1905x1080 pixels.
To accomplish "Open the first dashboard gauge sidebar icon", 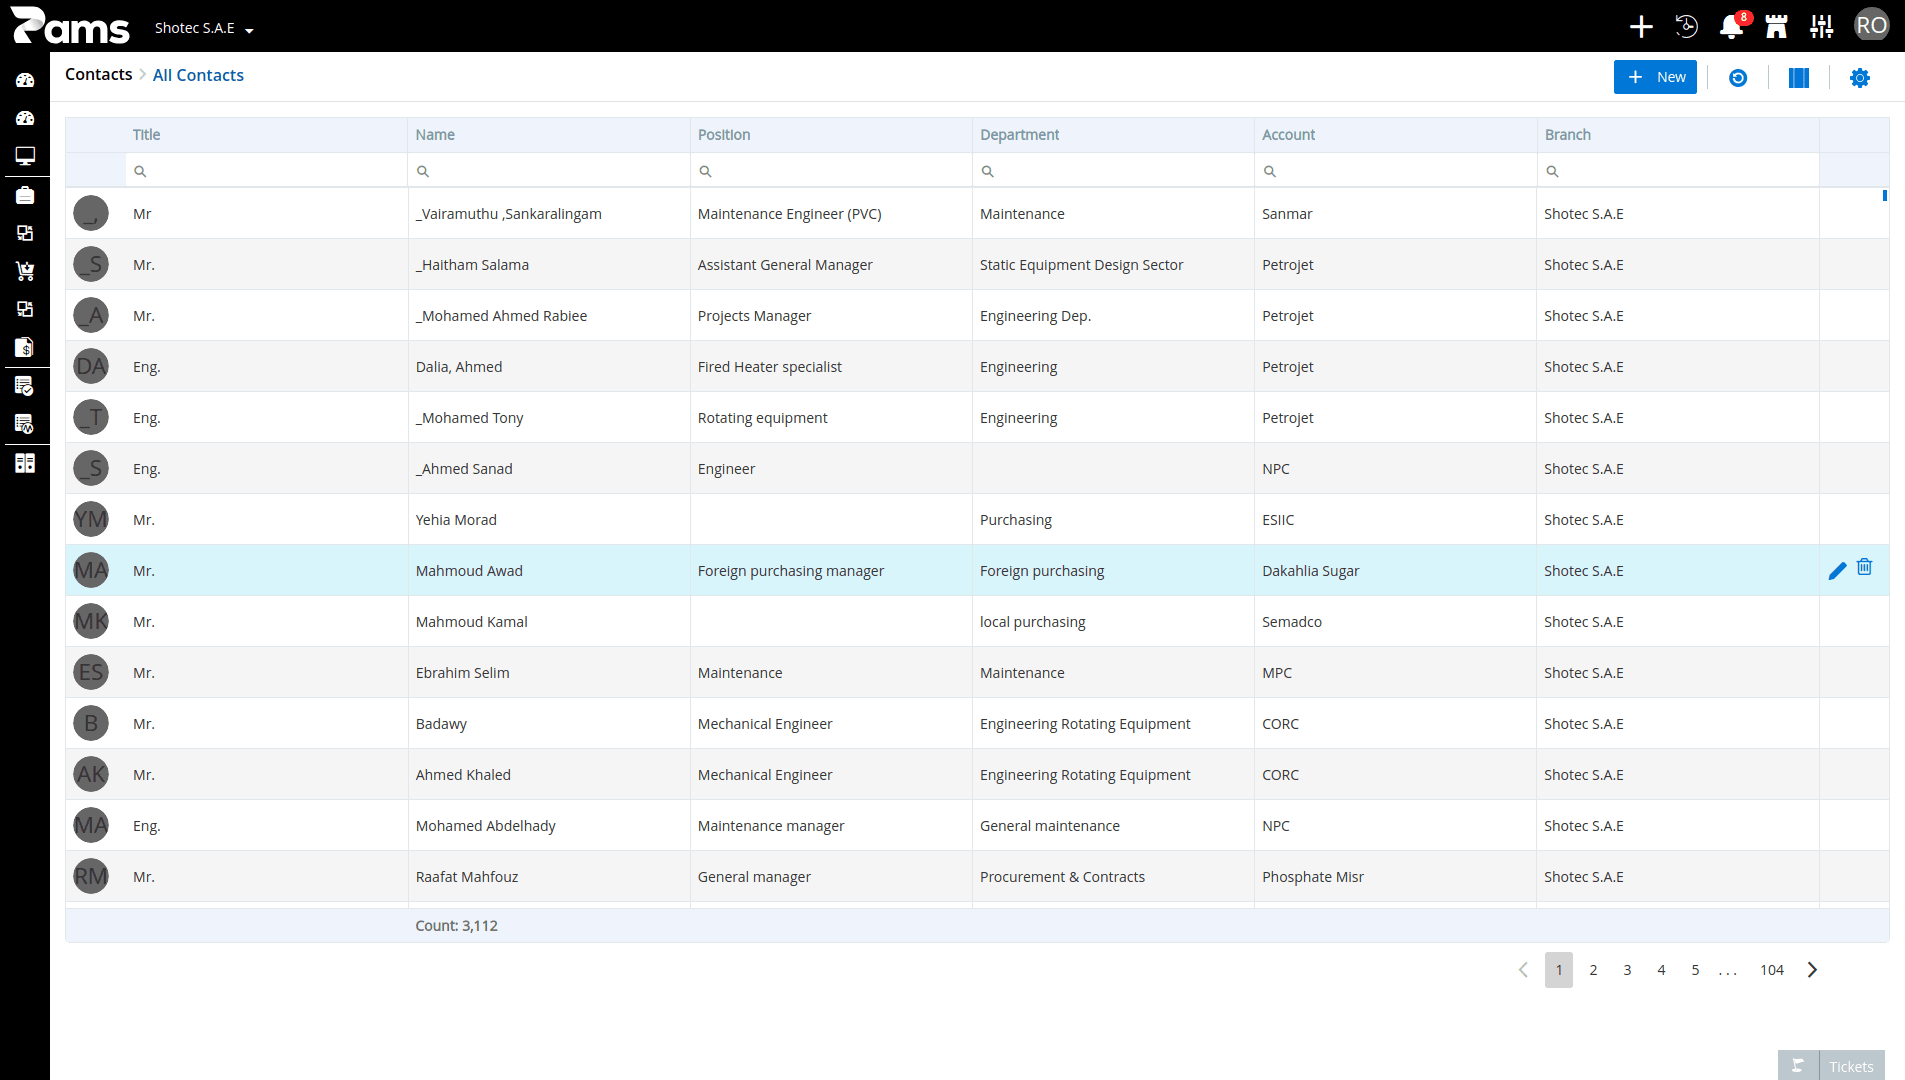I will [25, 80].
